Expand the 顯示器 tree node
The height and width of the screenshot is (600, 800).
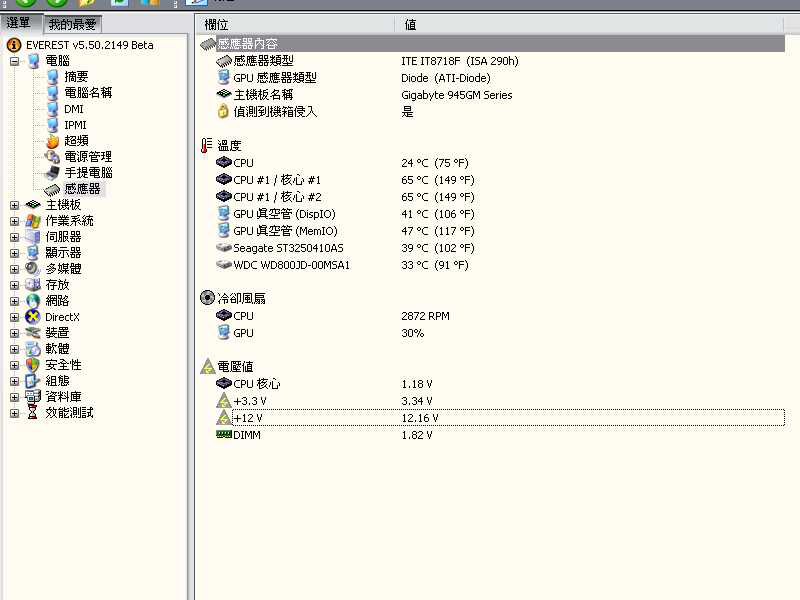[x=15, y=253]
